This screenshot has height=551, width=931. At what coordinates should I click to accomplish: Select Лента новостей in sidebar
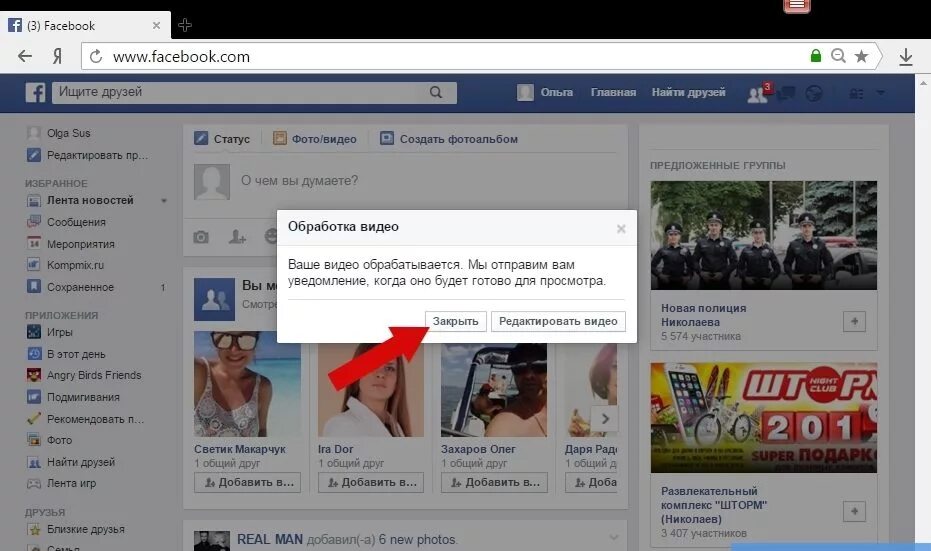90,201
